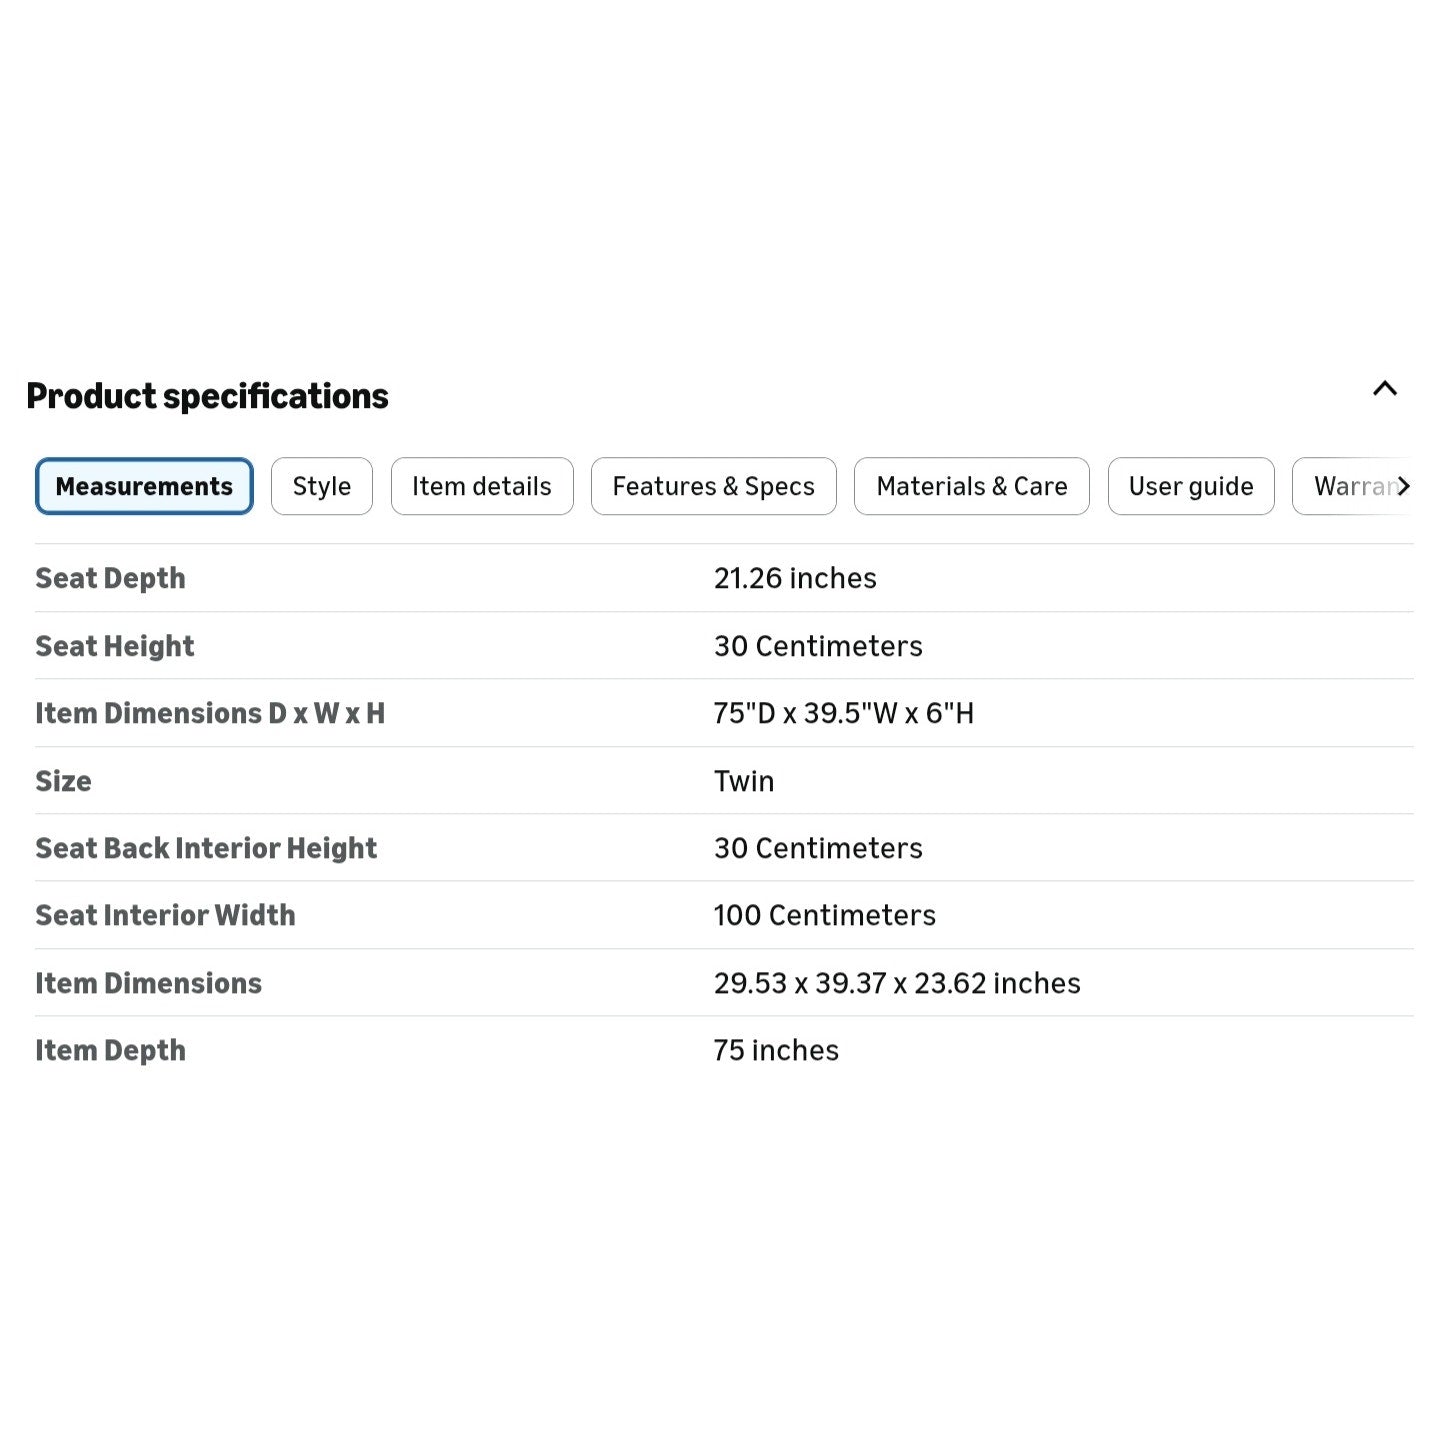Open the Item details tab
The width and height of the screenshot is (1440, 1440).
click(482, 486)
